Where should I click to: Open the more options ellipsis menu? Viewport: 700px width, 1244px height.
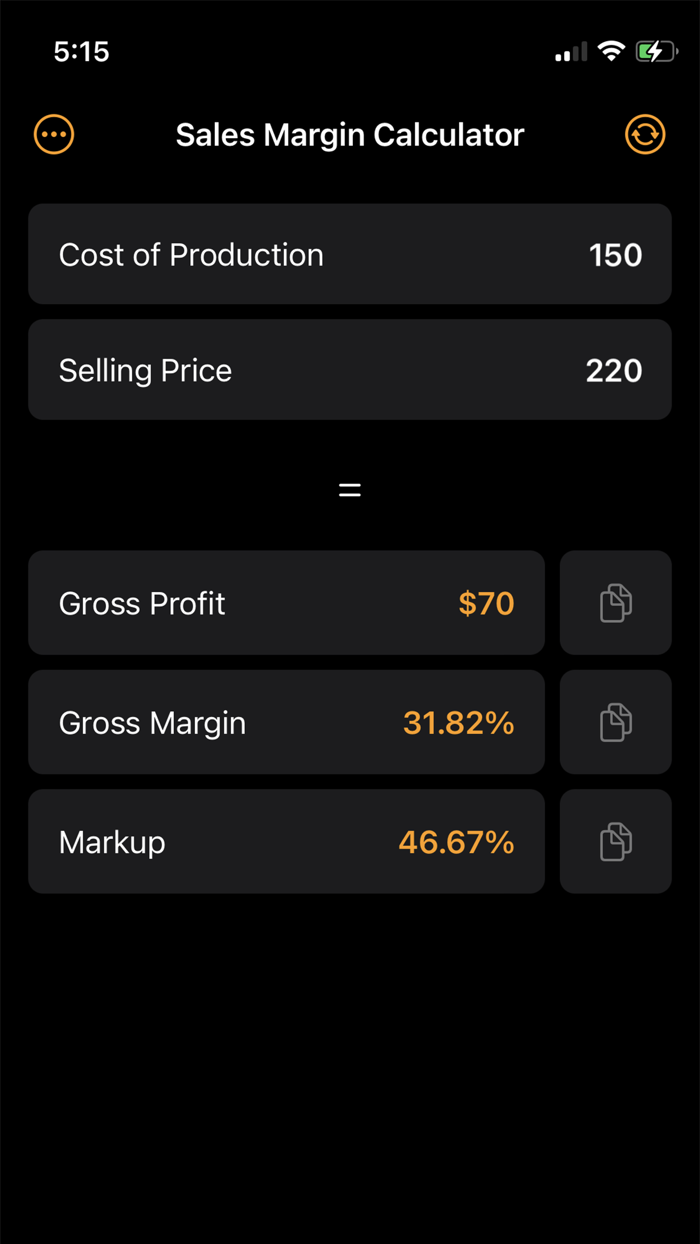click(53, 134)
